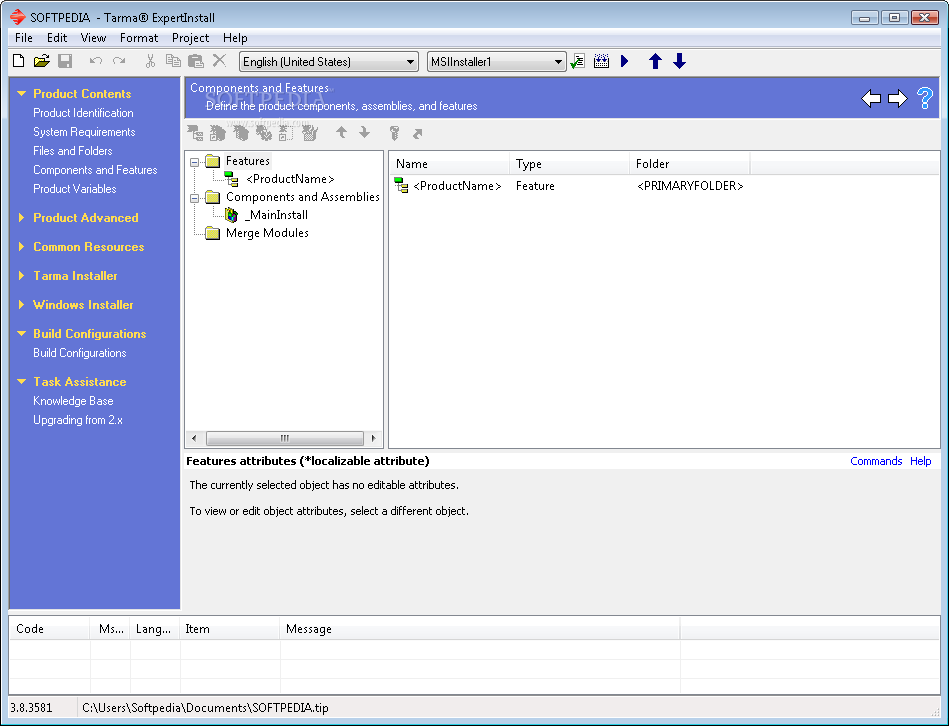Run the installer with blue play arrow
The height and width of the screenshot is (726, 949).
pyautogui.click(x=625, y=61)
